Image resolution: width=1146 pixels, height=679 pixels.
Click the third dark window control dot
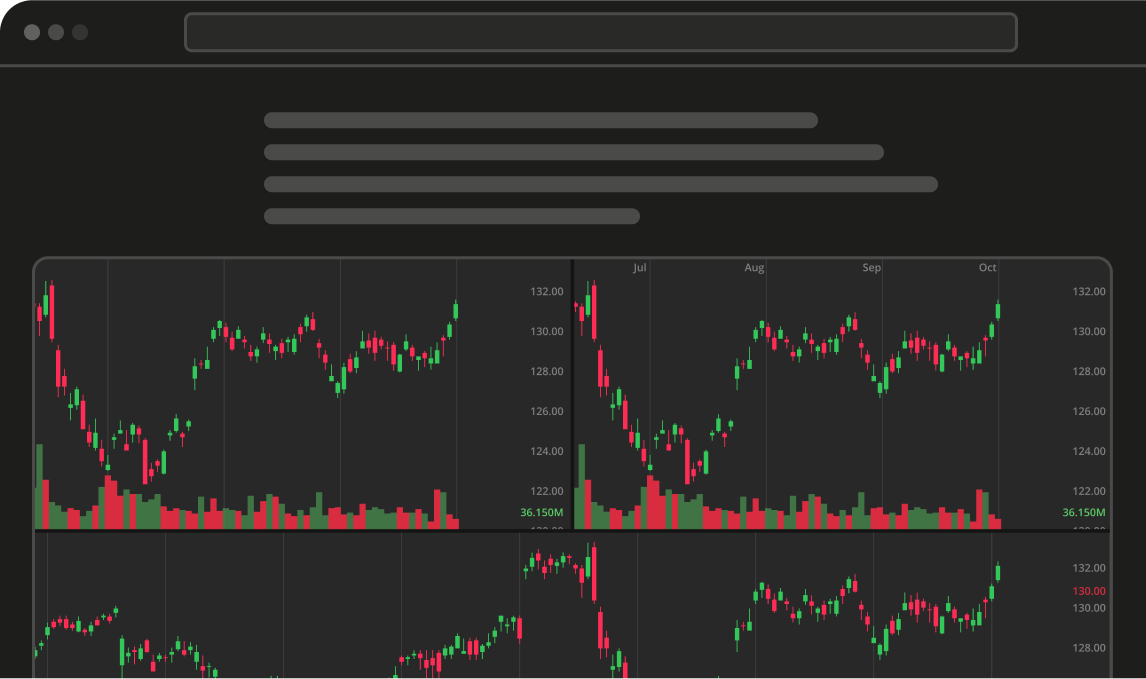click(x=80, y=32)
